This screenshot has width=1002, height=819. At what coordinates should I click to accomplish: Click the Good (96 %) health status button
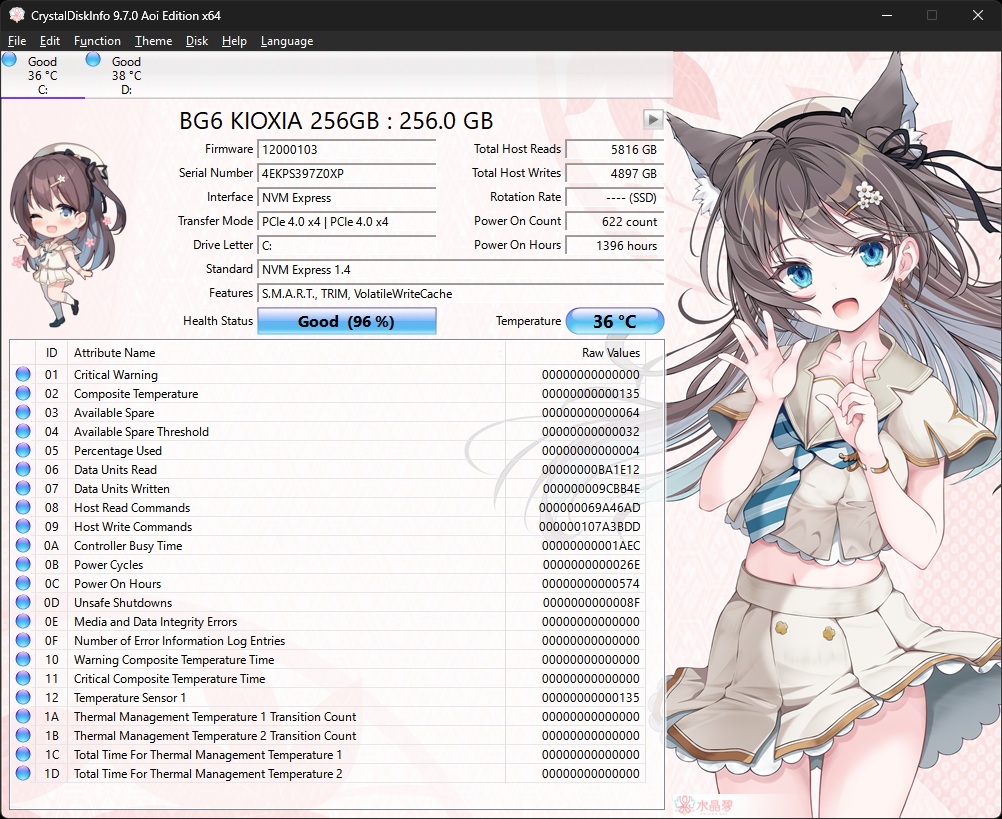click(346, 322)
